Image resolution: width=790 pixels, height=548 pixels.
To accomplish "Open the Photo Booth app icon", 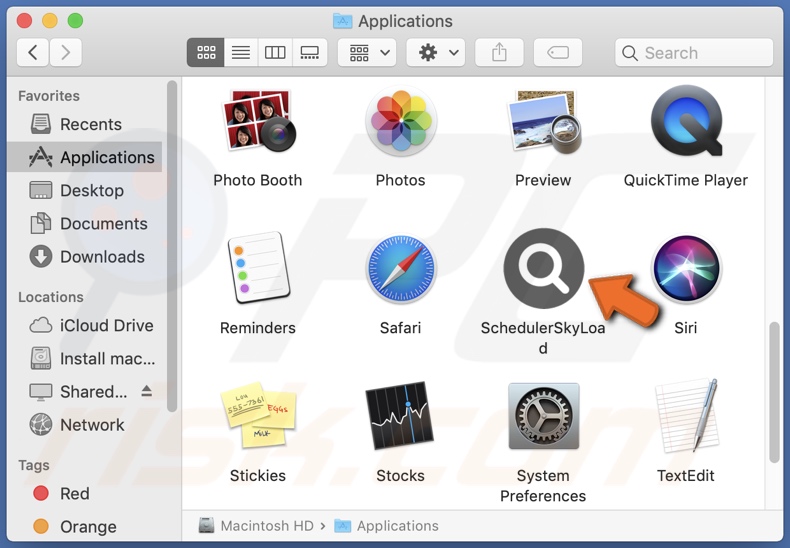I will coord(258,121).
